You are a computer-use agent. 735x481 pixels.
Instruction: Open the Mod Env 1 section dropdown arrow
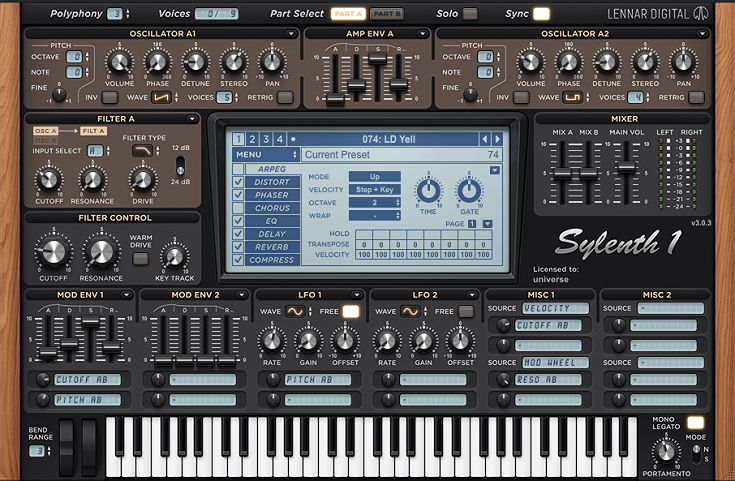coord(126,295)
